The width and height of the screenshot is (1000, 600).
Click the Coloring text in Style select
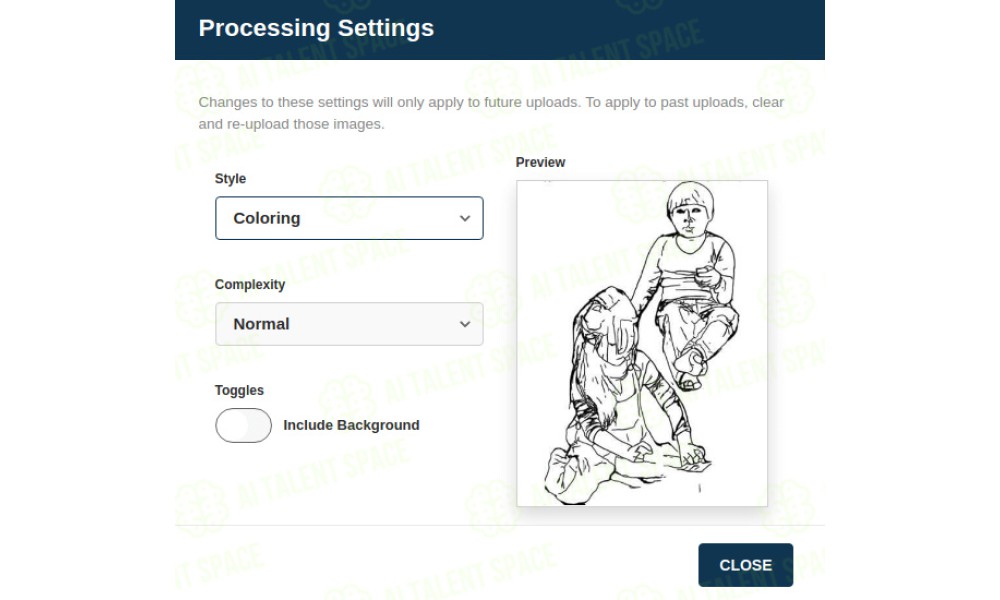[x=267, y=218]
